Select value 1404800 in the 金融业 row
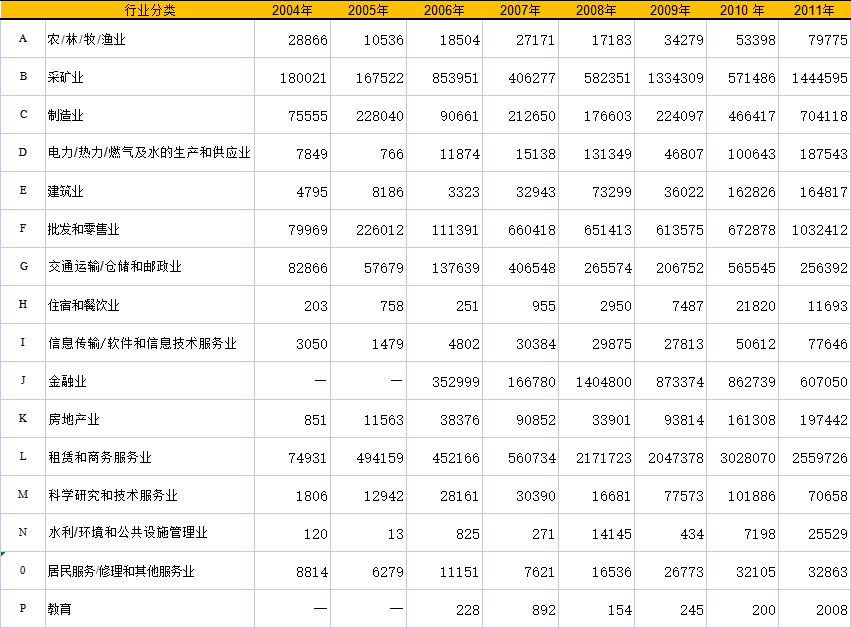 pos(596,380)
